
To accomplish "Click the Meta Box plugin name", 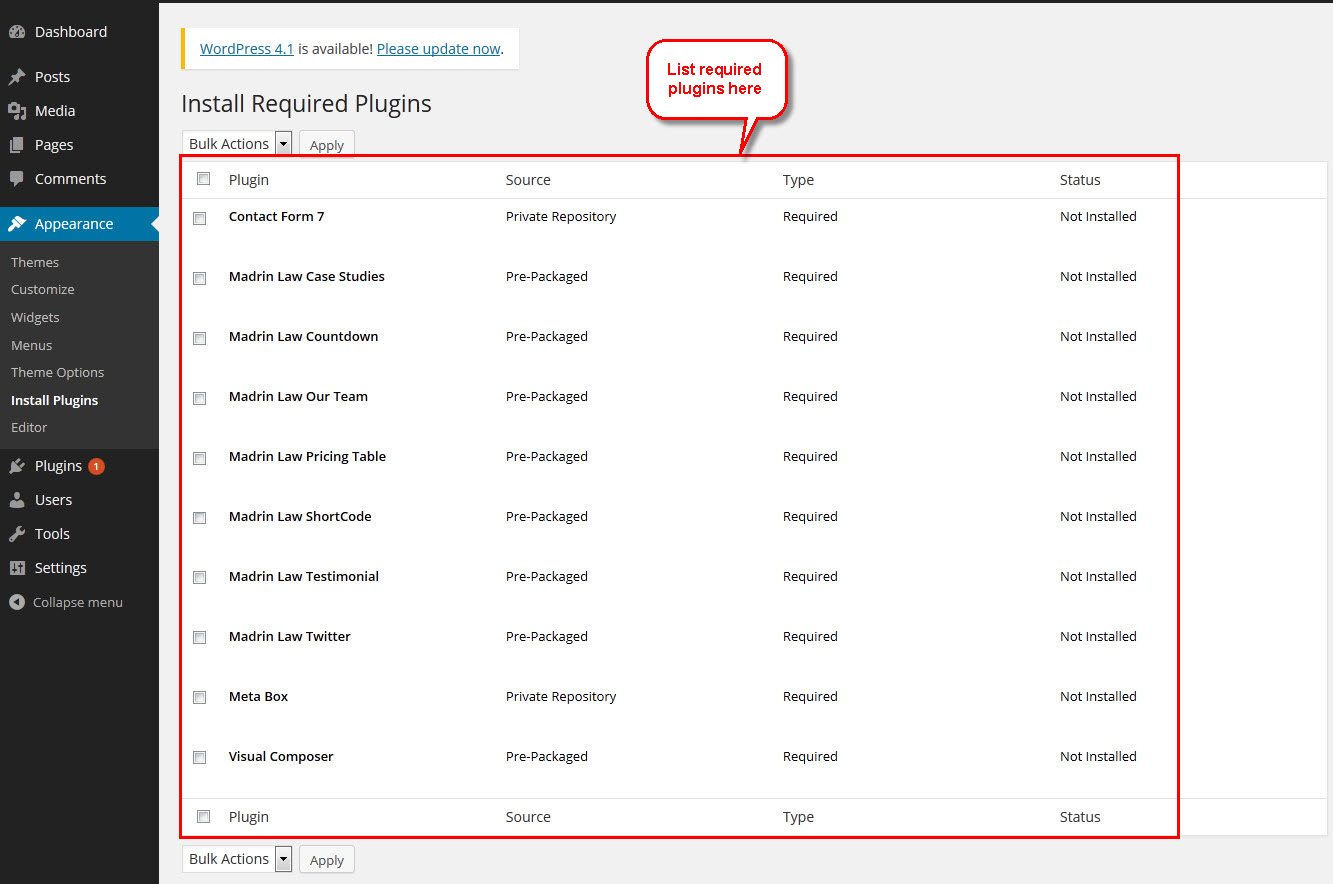I will [x=258, y=696].
